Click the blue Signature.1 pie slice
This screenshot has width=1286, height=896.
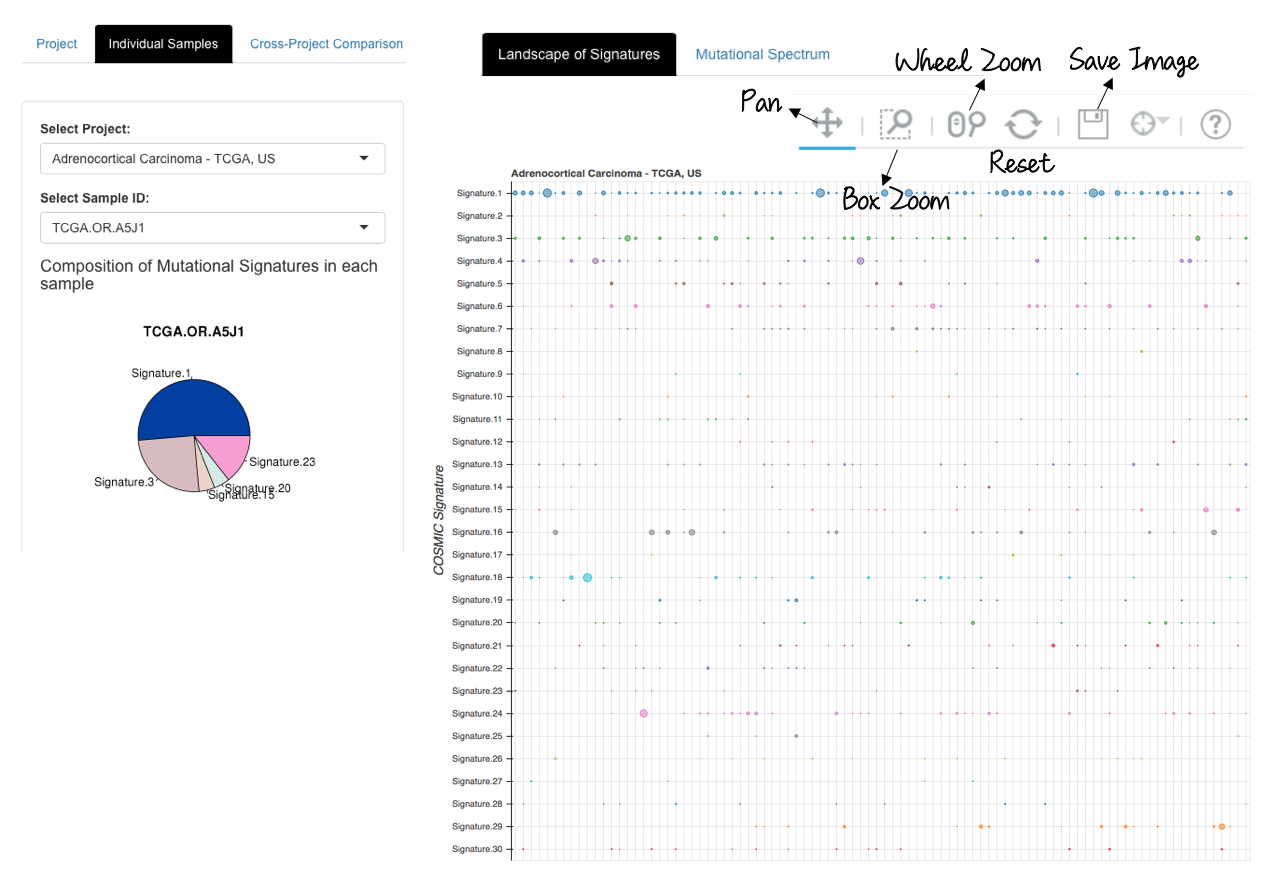[x=192, y=409]
